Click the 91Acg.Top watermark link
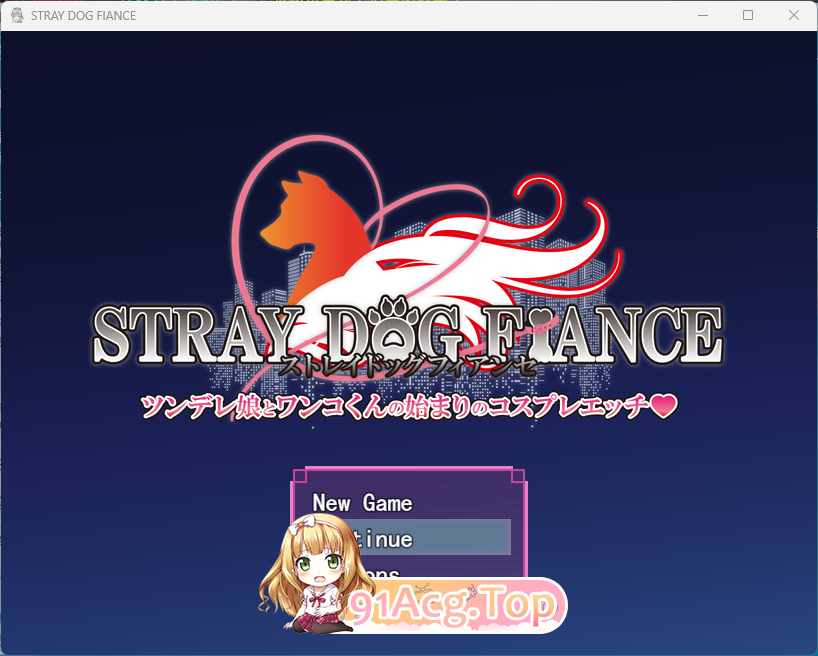The image size is (818, 656). click(x=452, y=604)
